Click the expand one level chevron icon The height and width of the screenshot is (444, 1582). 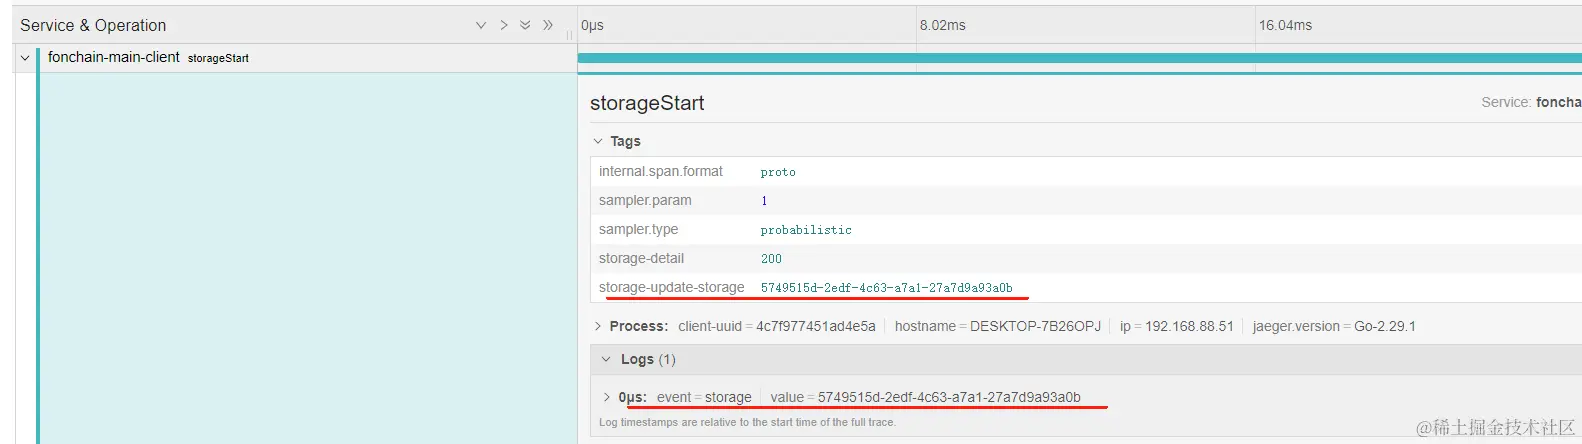click(481, 25)
